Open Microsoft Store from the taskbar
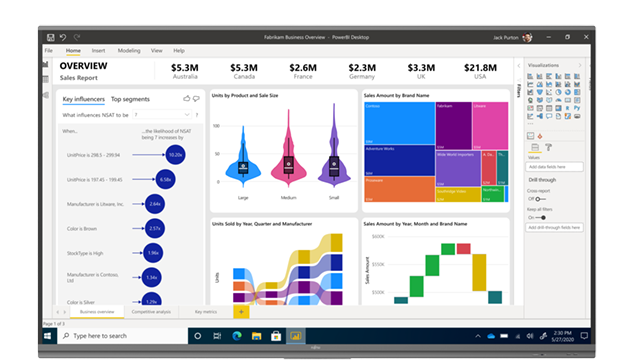This screenshot has height=360, width=640. coord(276,336)
